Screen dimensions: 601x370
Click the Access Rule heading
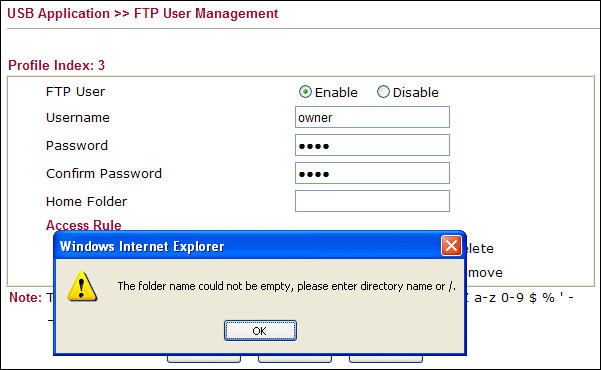tap(84, 225)
